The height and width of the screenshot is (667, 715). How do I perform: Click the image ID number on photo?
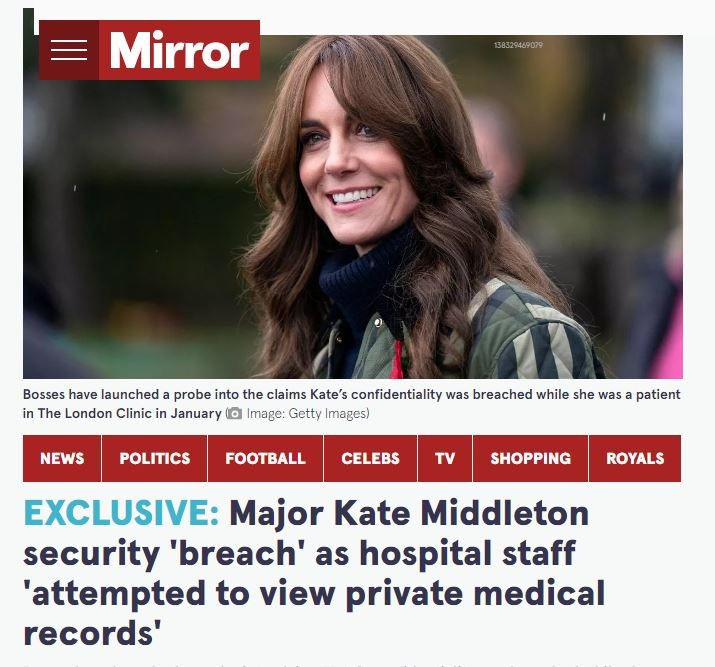pyautogui.click(x=518, y=45)
